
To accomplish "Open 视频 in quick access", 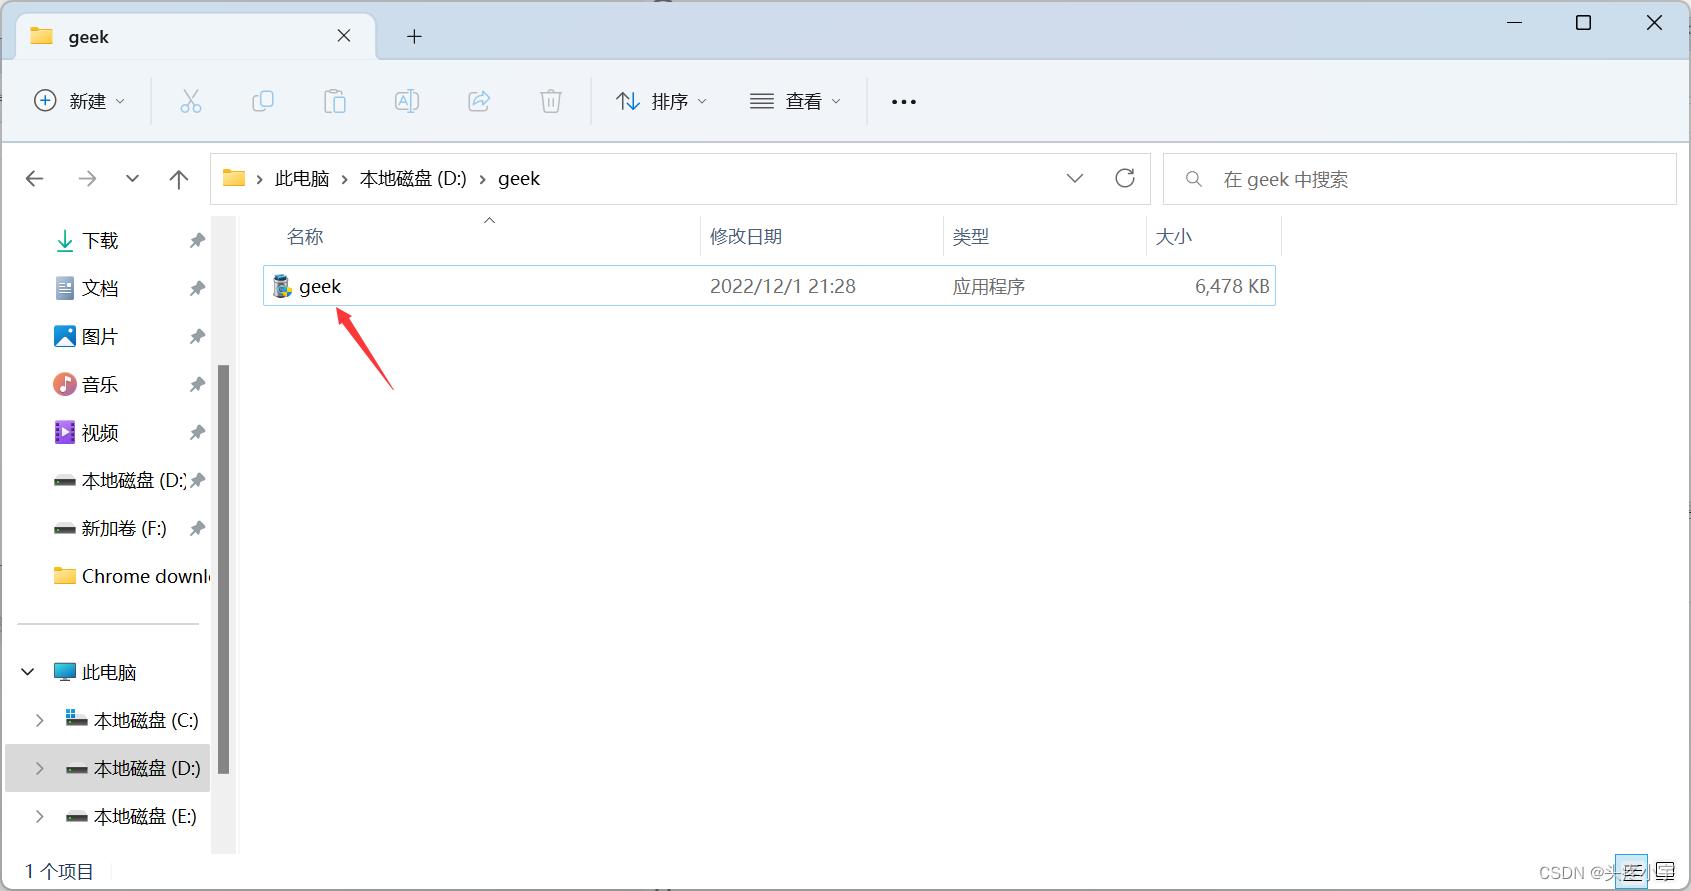I will 100,432.
